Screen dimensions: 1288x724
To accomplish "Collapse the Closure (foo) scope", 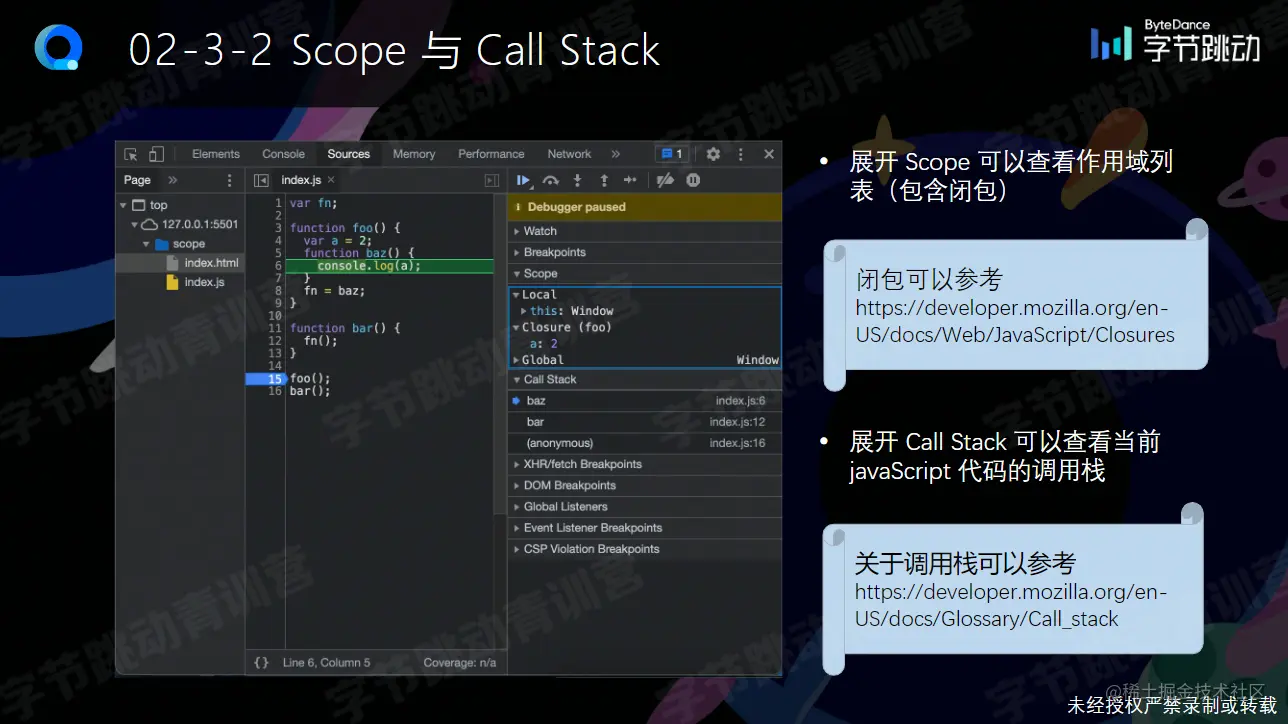I will (516, 327).
